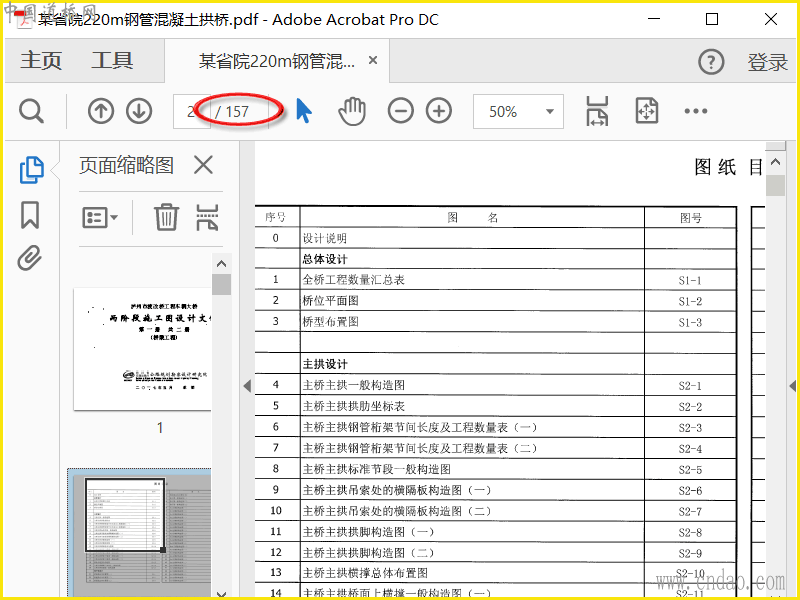Toggle the page thumbnails panel icon

click(x=32, y=169)
